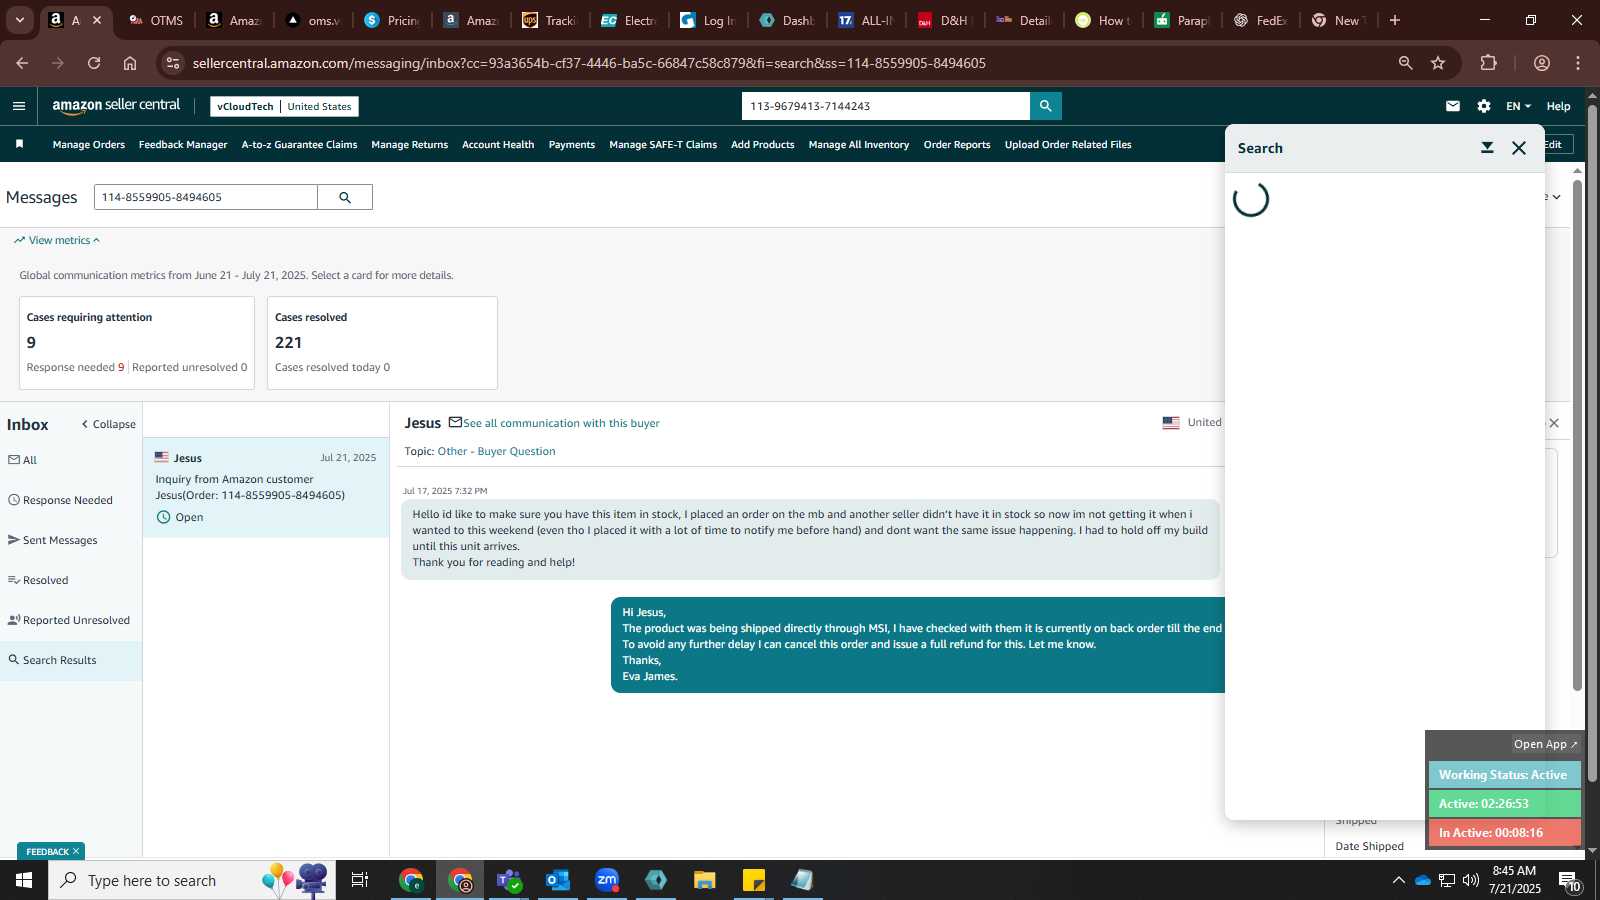
Task: Select Resolved folder
Action: click(39, 580)
